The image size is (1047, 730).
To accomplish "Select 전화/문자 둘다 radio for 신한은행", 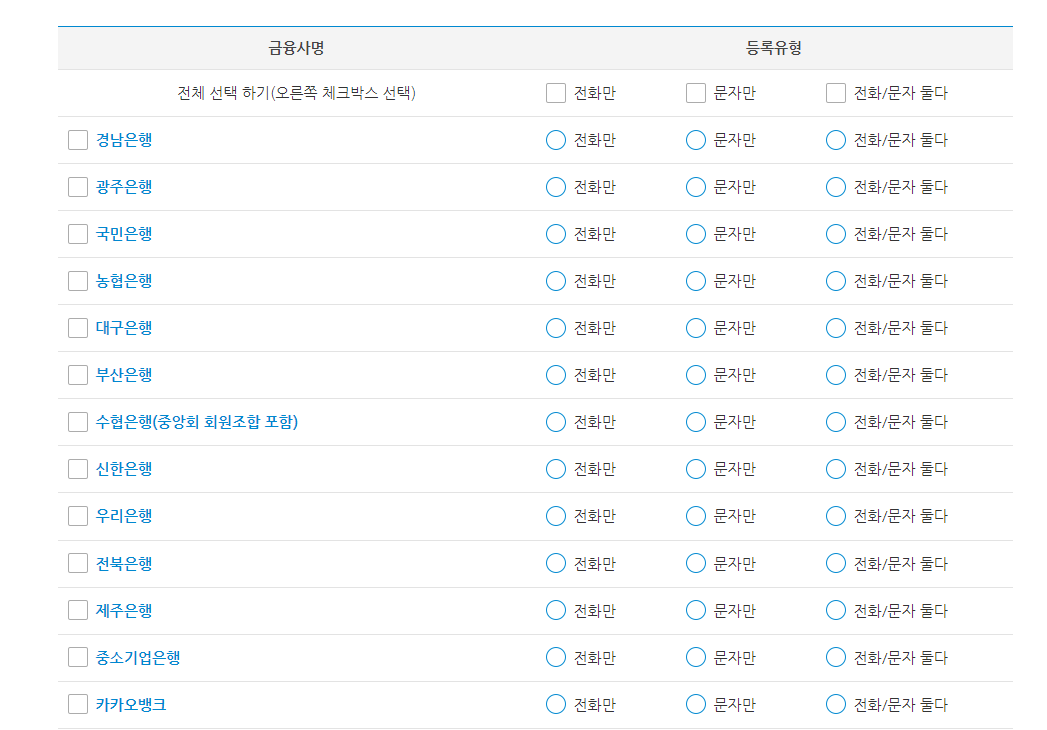I will click(x=835, y=469).
